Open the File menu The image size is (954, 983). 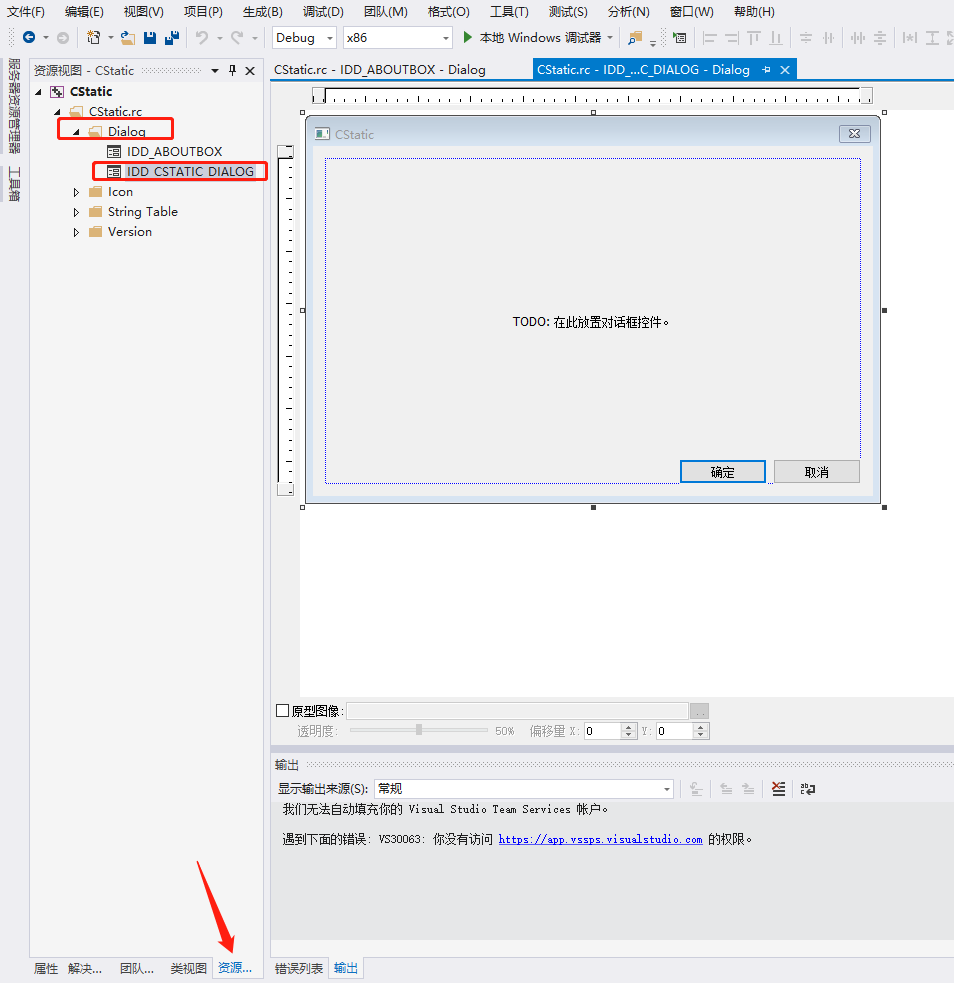coord(26,12)
